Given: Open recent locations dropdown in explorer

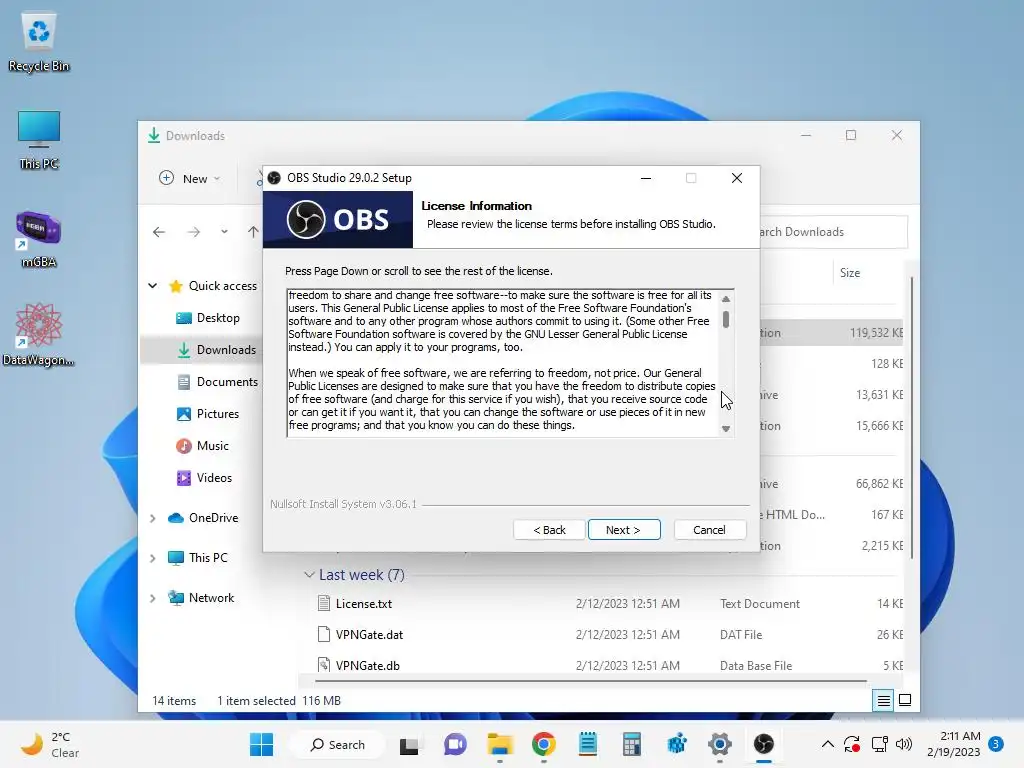Looking at the screenshot, I should (224, 232).
